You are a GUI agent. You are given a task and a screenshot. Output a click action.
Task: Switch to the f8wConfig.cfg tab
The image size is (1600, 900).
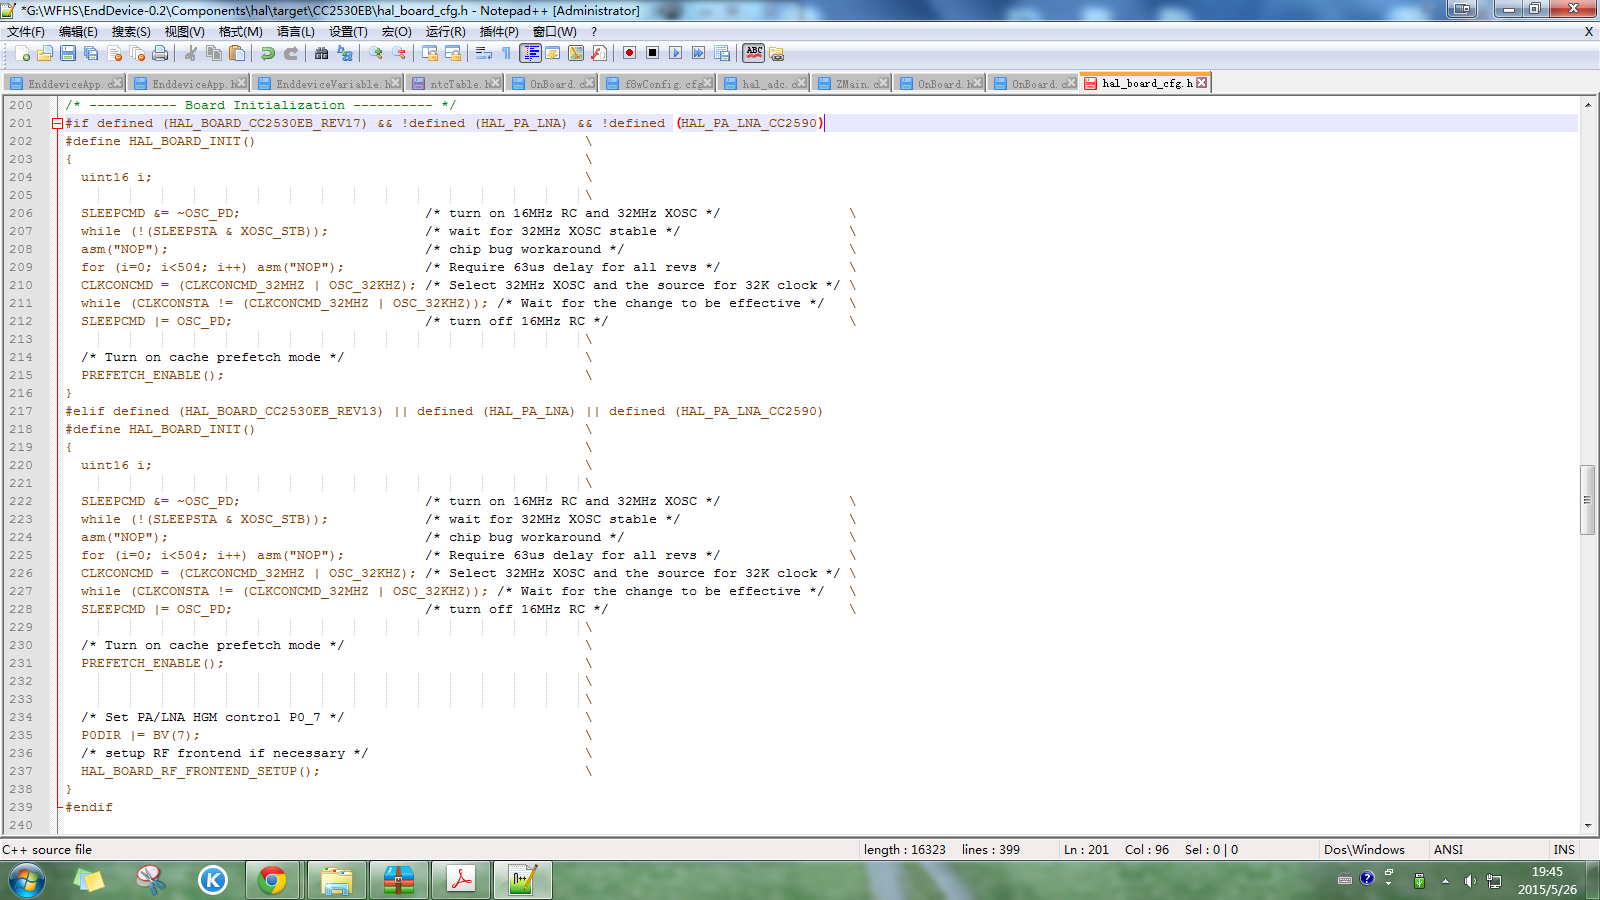click(658, 83)
